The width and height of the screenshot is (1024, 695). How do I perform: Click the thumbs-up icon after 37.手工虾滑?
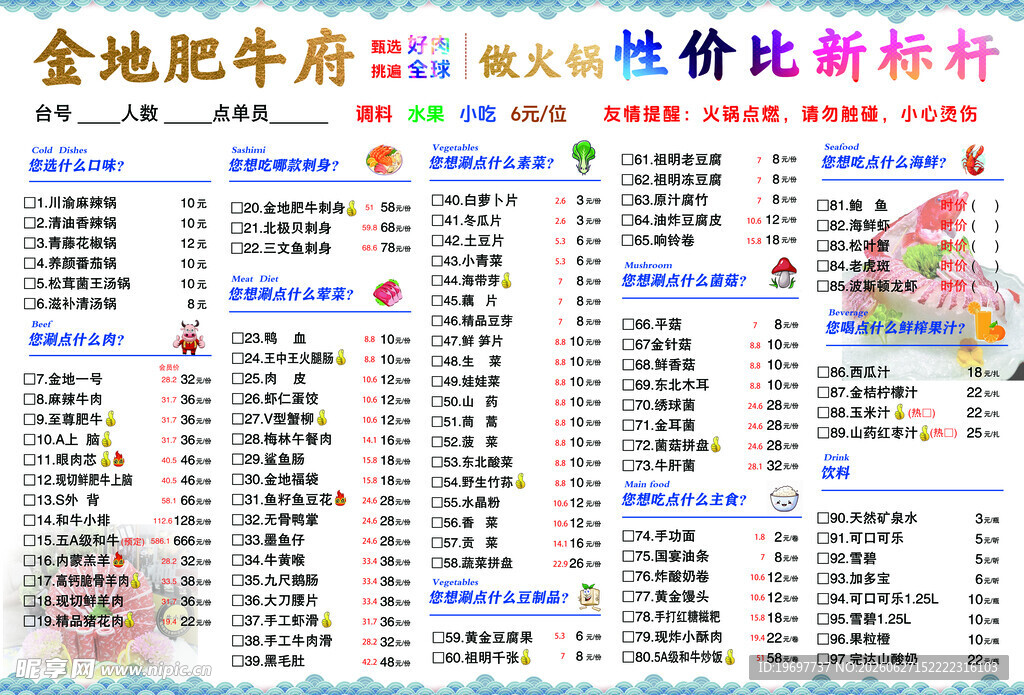click(327, 620)
